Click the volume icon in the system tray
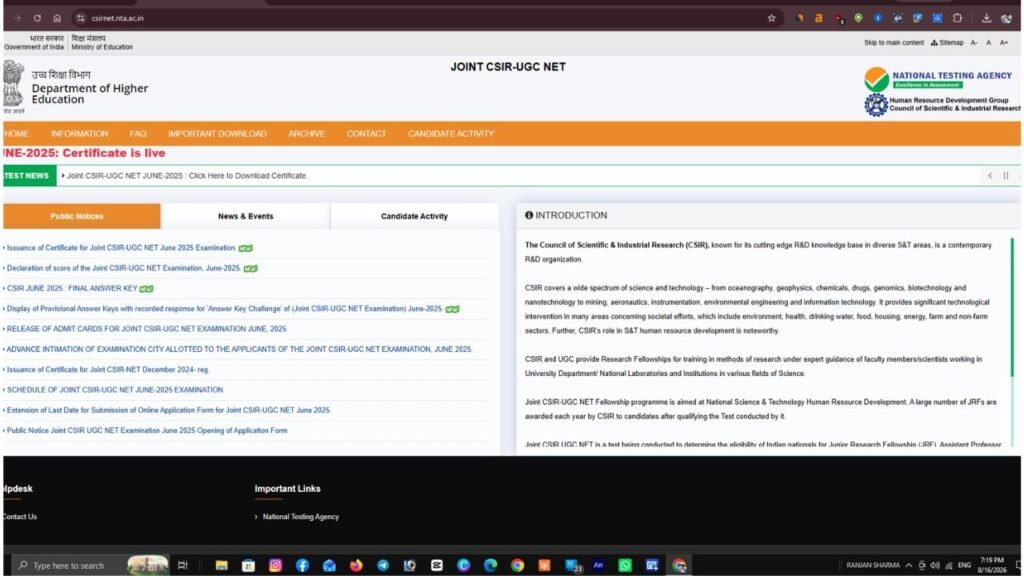Screen dimensions: 1024x576 [x=935, y=566]
